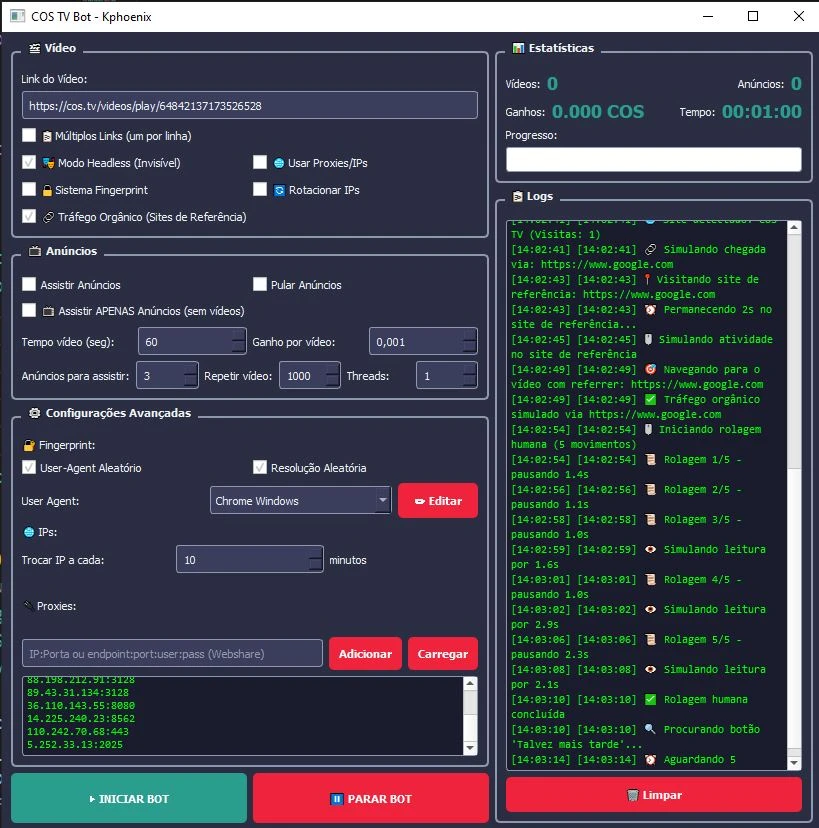
Task: Increase Tempo vídeo value with up arrow
Action: (238, 335)
